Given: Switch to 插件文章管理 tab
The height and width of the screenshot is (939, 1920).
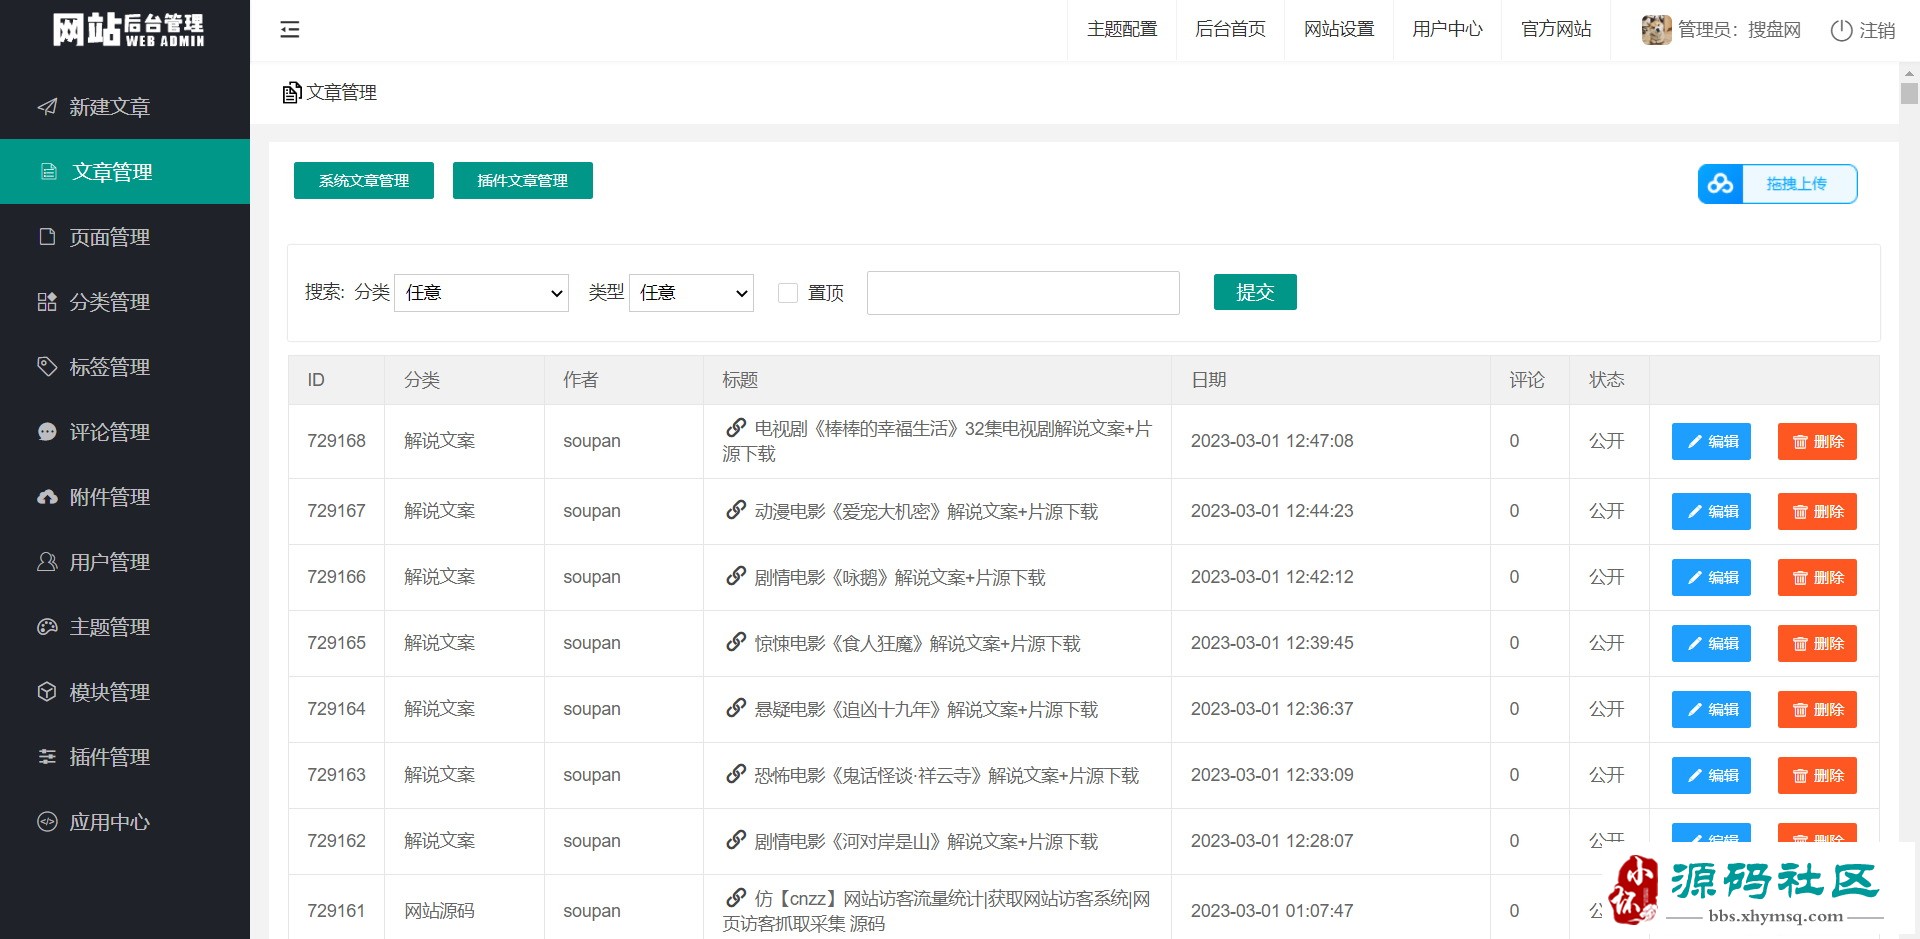Looking at the screenshot, I should pyautogui.click(x=522, y=181).
